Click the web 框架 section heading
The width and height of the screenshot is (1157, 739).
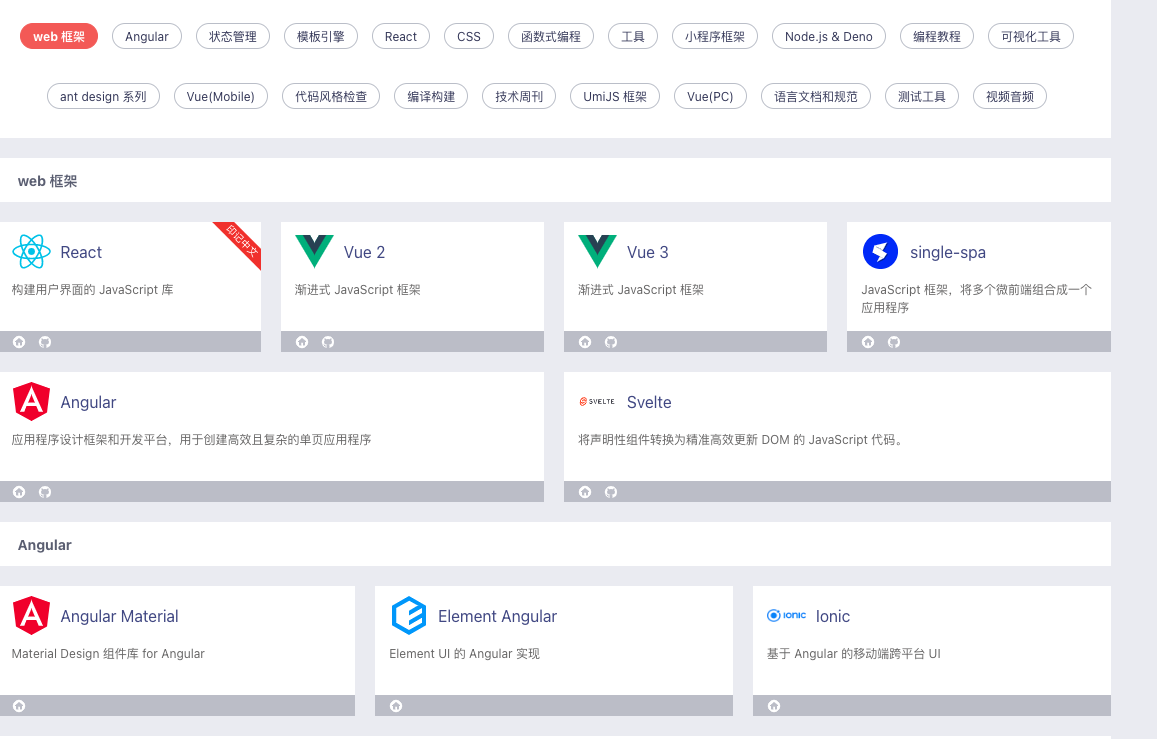pos(47,181)
